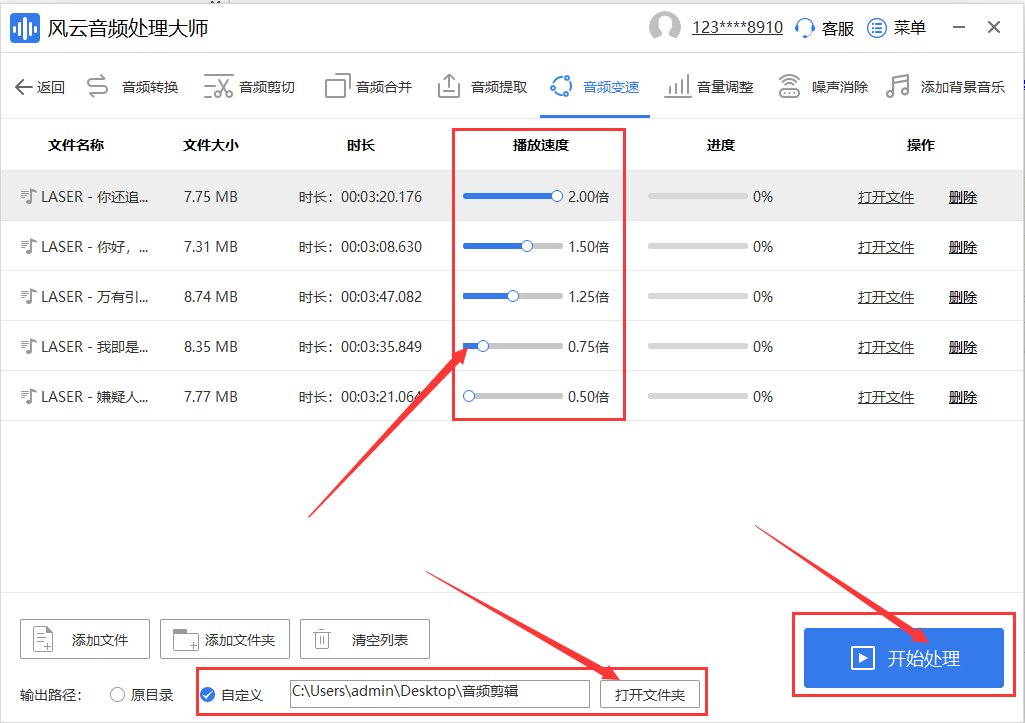Delete the LASER - 我即是 row
Screen dimensions: 1025x723
pos(963,347)
